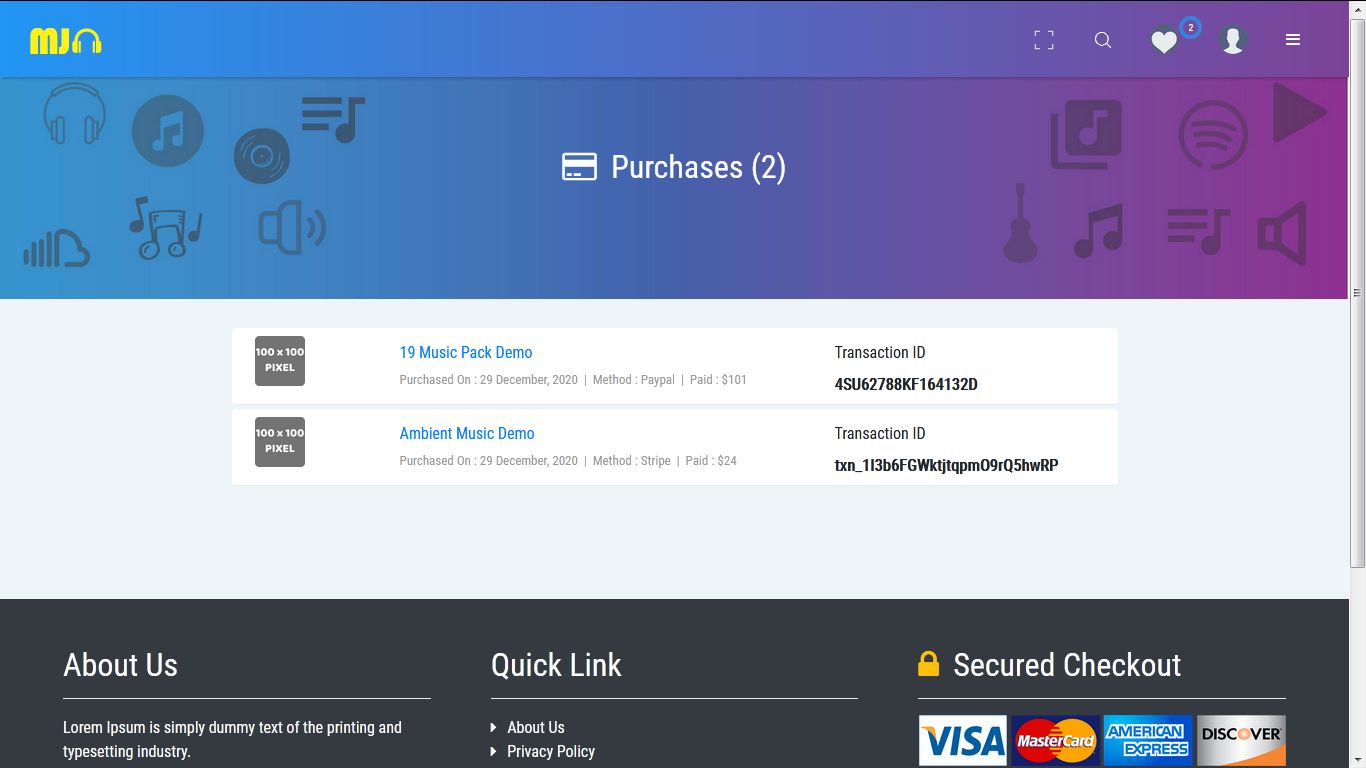This screenshot has height=768, width=1366.
Task: Open the Ambient Music Demo purchase
Action: [466, 433]
